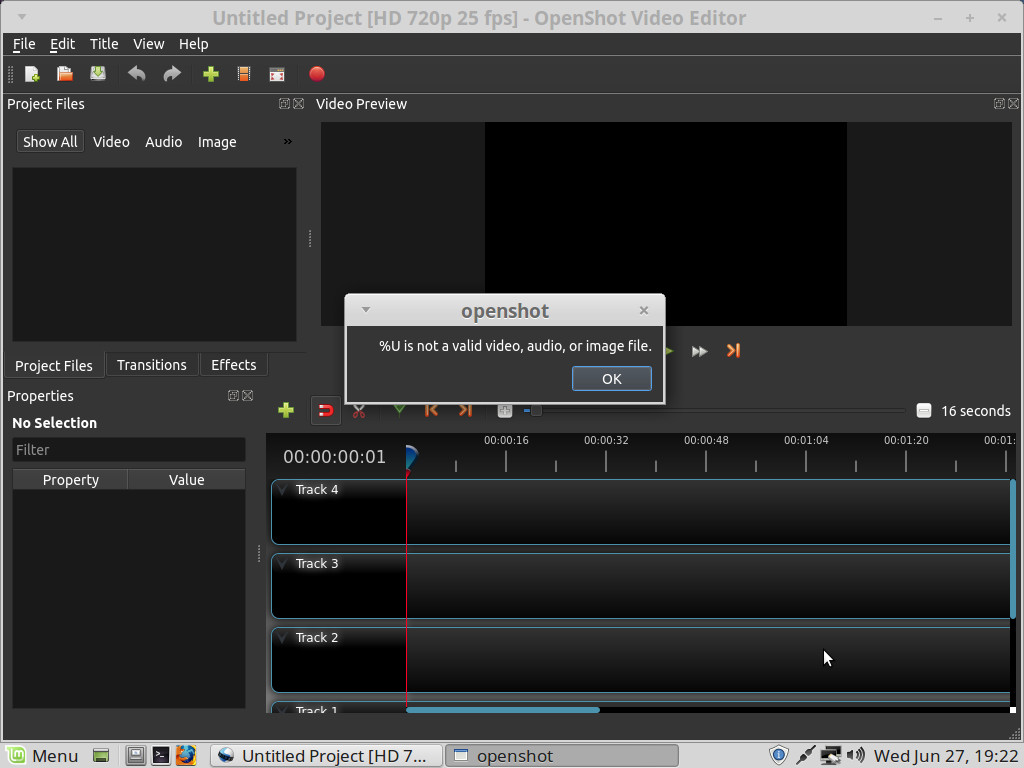Click the Properties Filter input field
1024x768 pixels.
[x=129, y=450]
